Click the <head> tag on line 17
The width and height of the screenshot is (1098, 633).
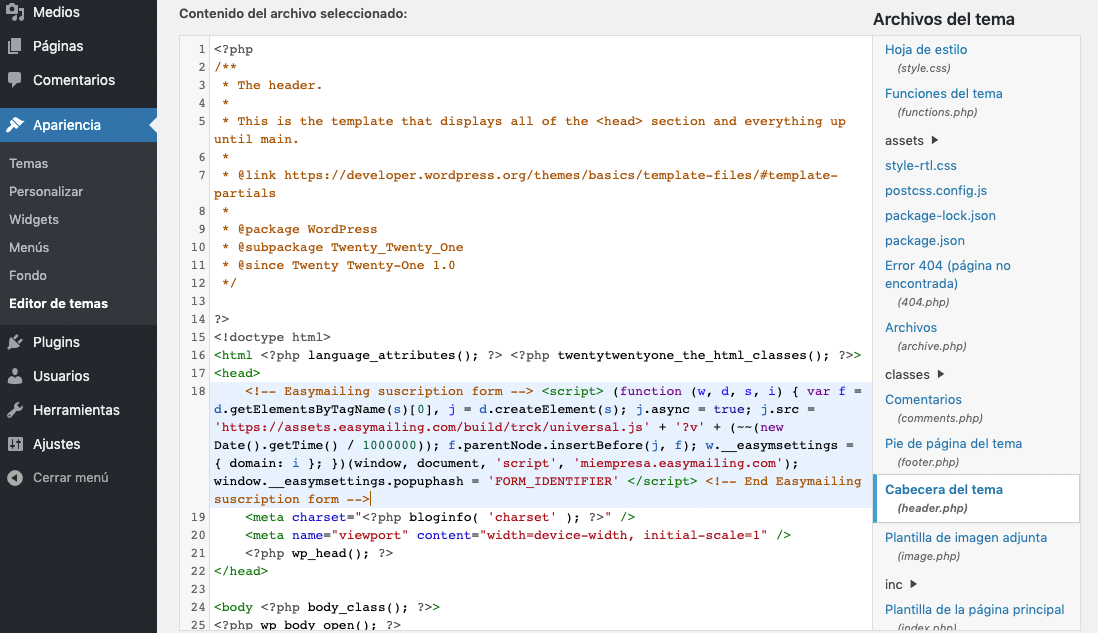(237, 373)
